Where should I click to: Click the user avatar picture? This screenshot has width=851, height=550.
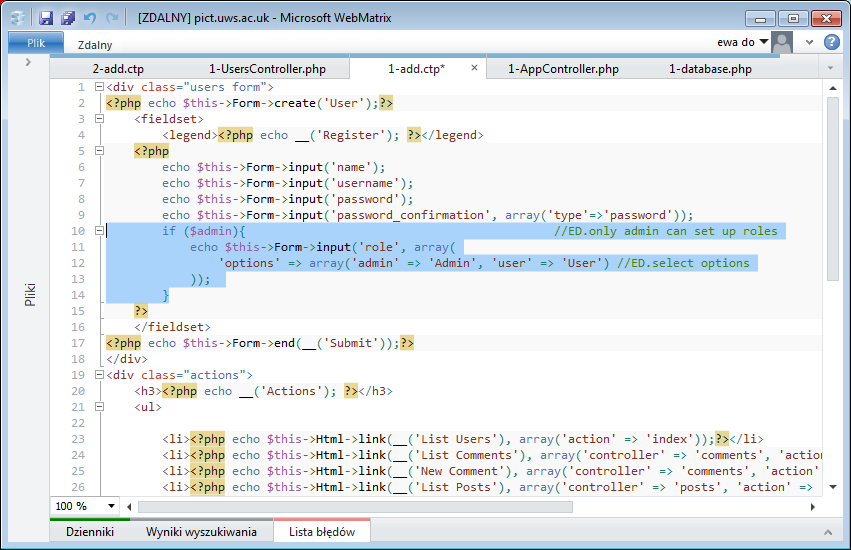point(782,42)
